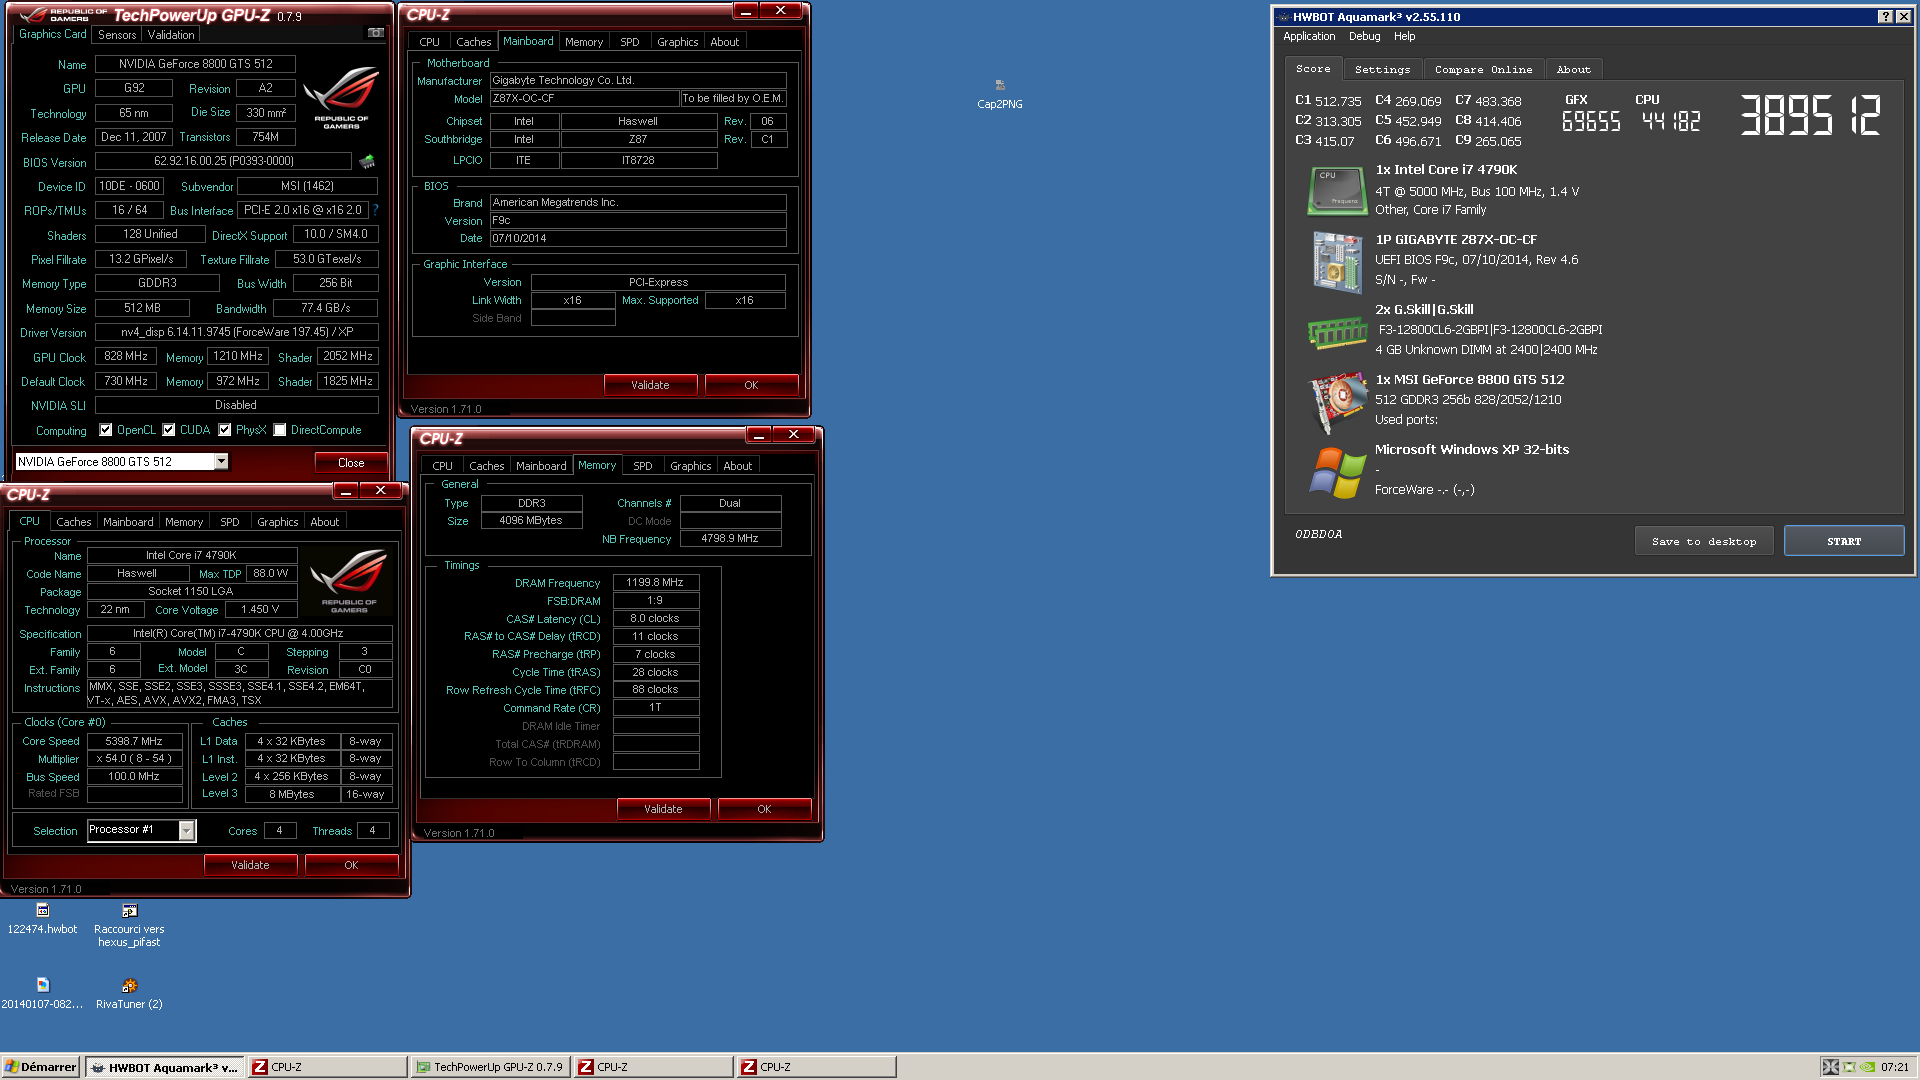The width and height of the screenshot is (1920, 1080).
Task: Select Caches tab in CPU-Z Memory window
Action: coord(486,466)
